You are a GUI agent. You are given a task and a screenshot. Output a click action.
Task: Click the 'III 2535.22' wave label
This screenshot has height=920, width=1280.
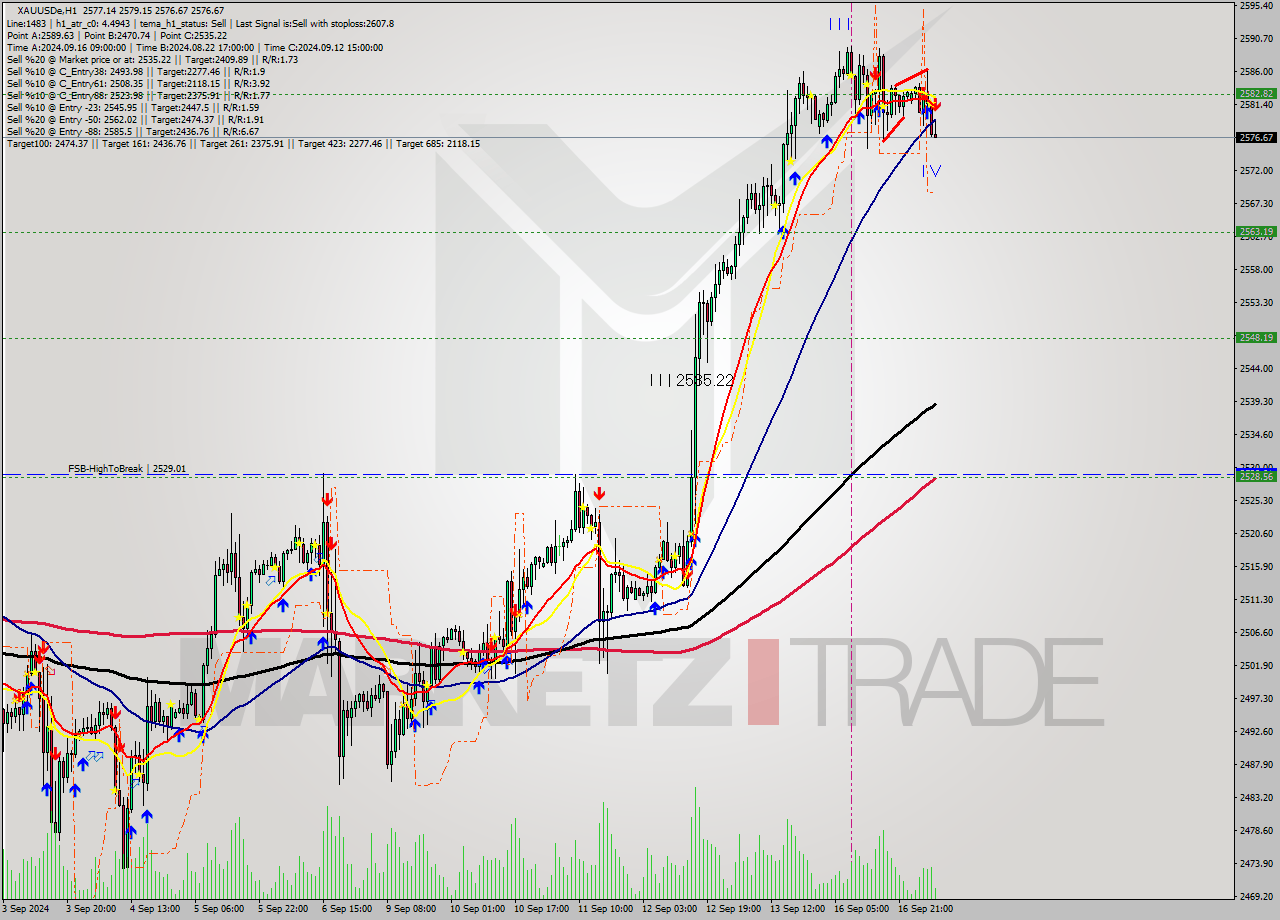tap(691, 380)
